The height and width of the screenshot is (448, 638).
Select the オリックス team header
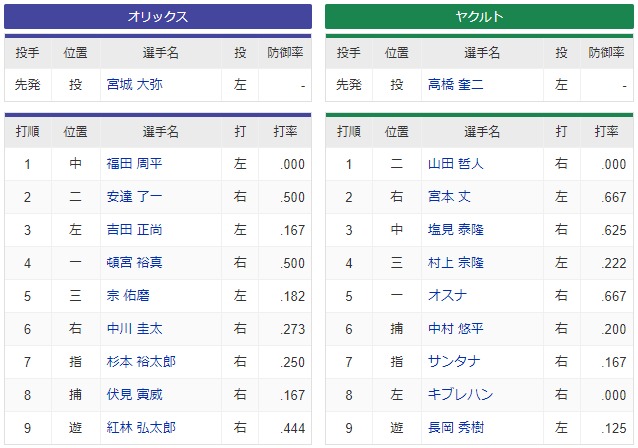click(x=158, y=17)
